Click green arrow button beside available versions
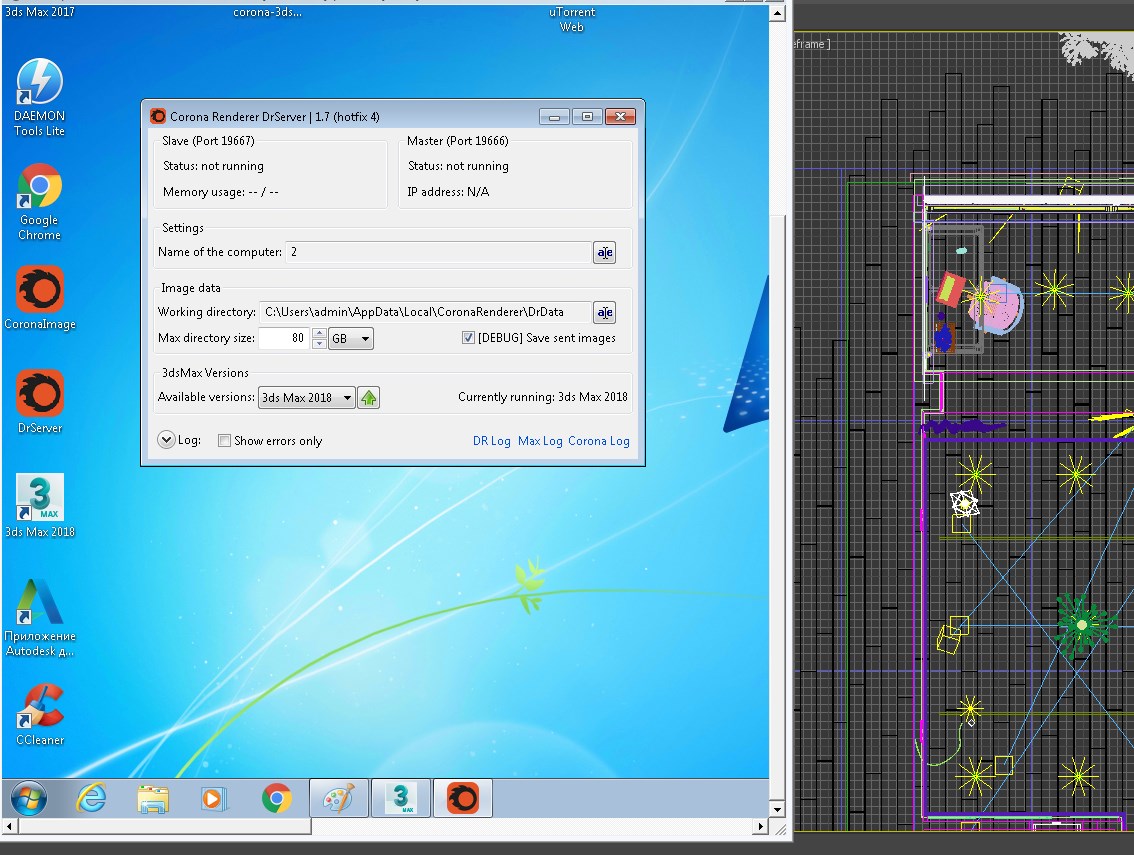 [369, 398]
